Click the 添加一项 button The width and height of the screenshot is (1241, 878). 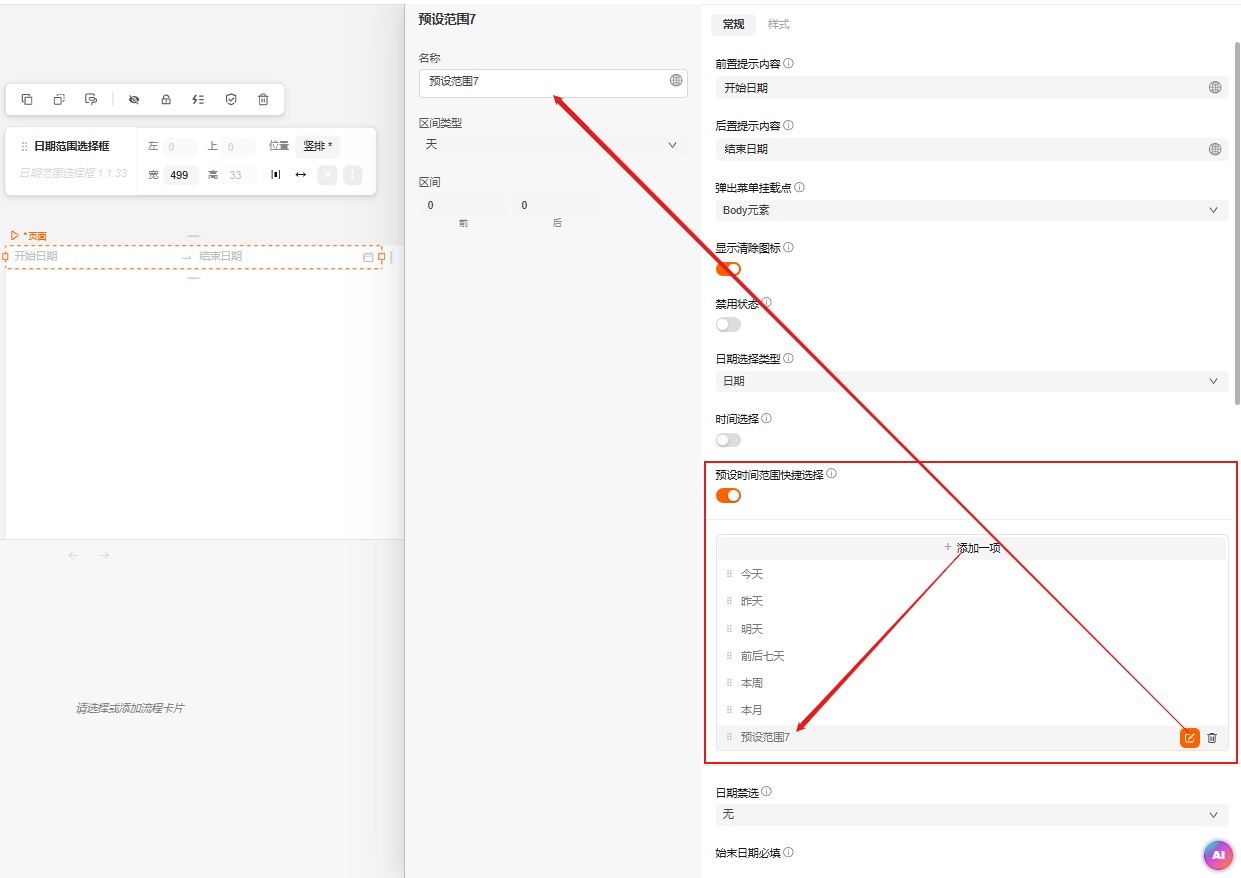971,548
